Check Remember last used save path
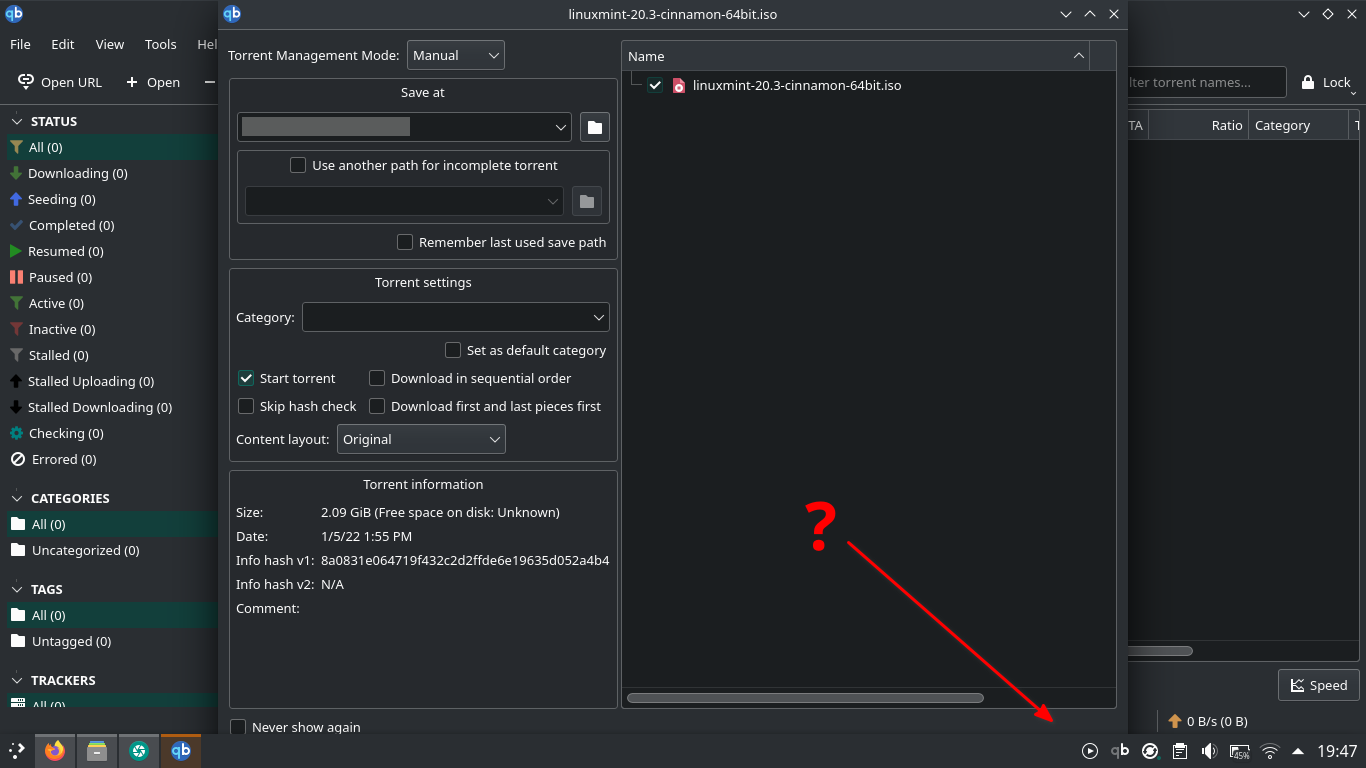The image size is (1366, 768). tap(405, 242)
